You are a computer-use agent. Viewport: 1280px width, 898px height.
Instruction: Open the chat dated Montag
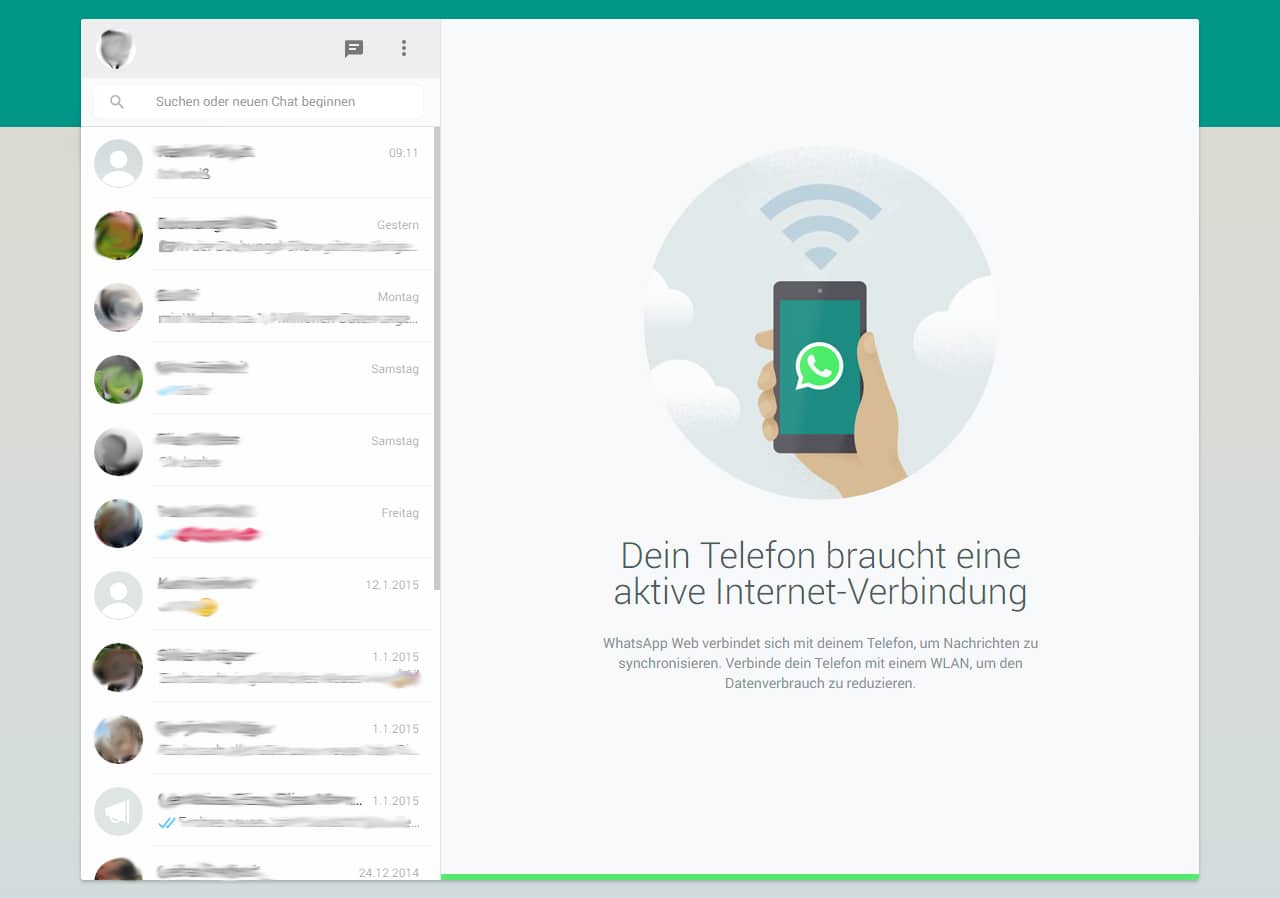258,307
